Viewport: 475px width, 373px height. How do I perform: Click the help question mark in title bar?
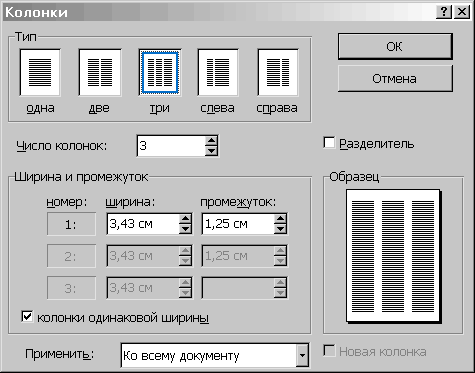444,12
